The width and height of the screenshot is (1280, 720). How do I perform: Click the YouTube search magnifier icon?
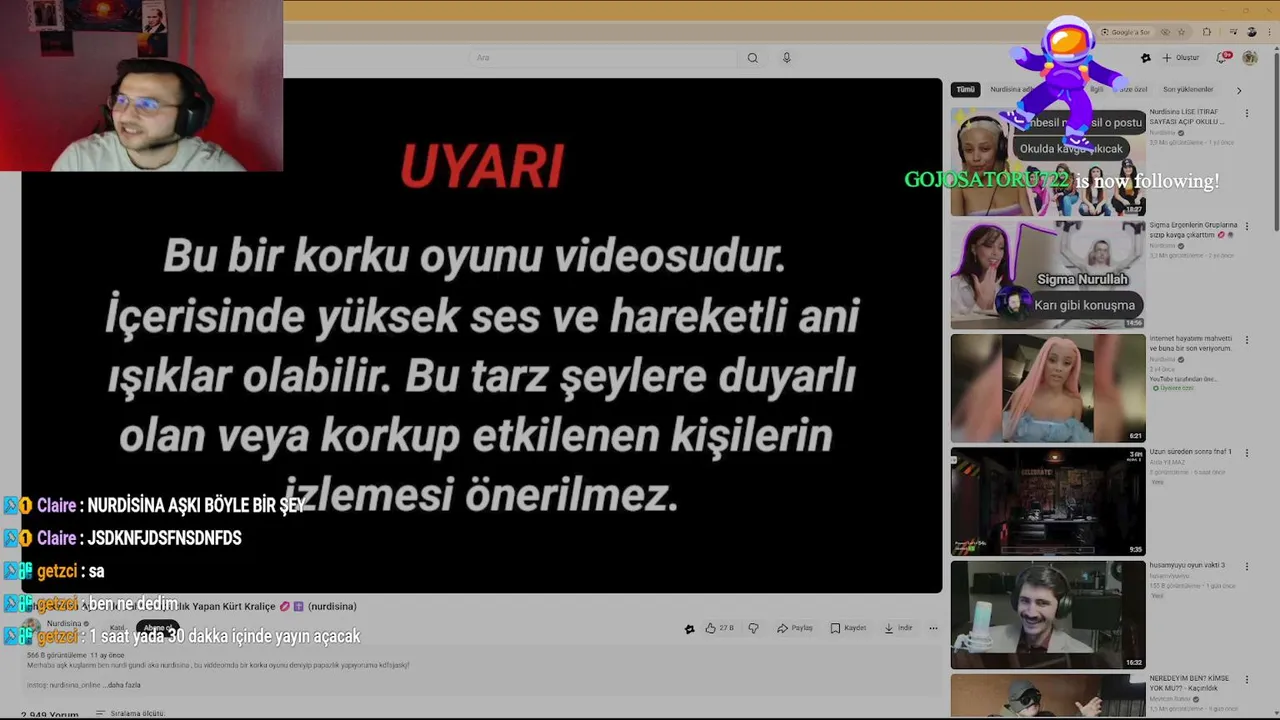[x=752, y=58]
